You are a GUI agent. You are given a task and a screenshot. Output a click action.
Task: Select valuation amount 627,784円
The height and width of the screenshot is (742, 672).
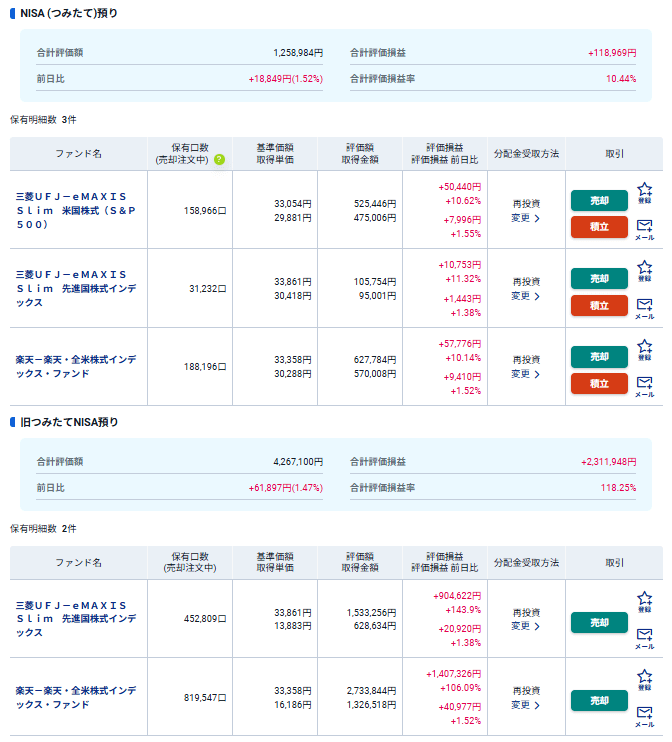pyautogui.click(x=375, y=360)
